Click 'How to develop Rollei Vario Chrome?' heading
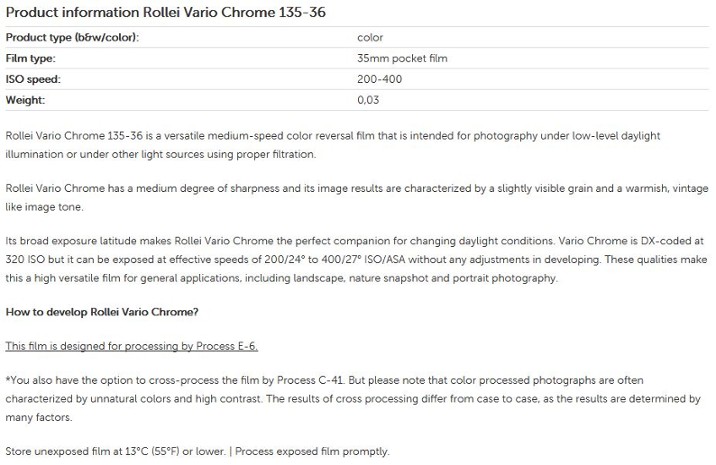Image resolution: width=716 pixels, height=465 pixels. [102, 312]
